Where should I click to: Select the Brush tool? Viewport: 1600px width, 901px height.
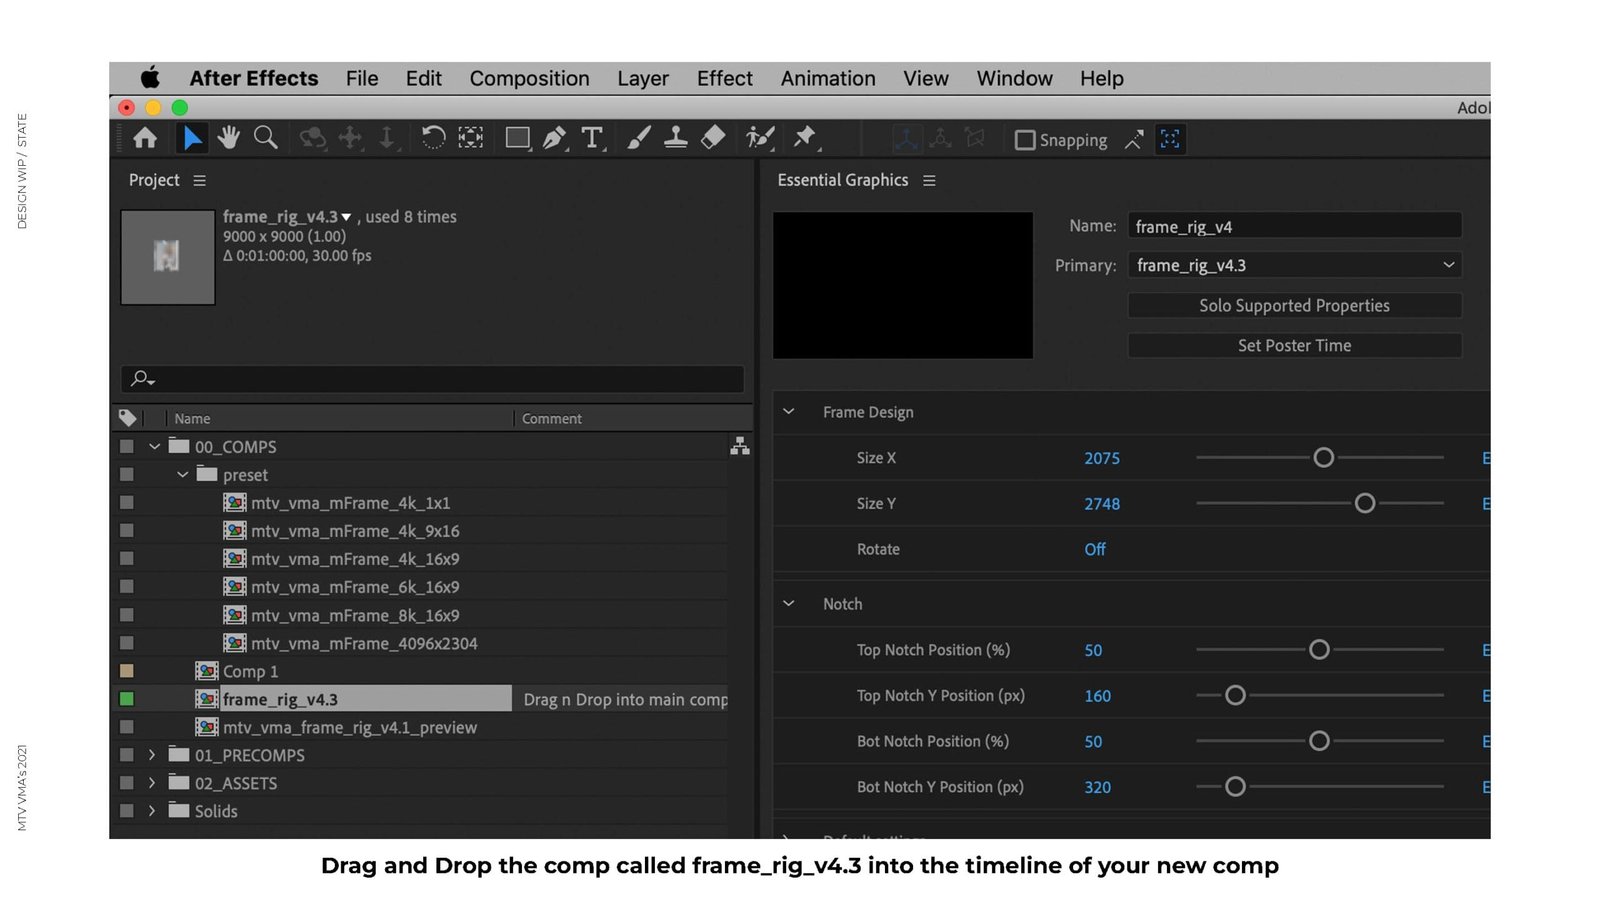click(x=638, y=138)
